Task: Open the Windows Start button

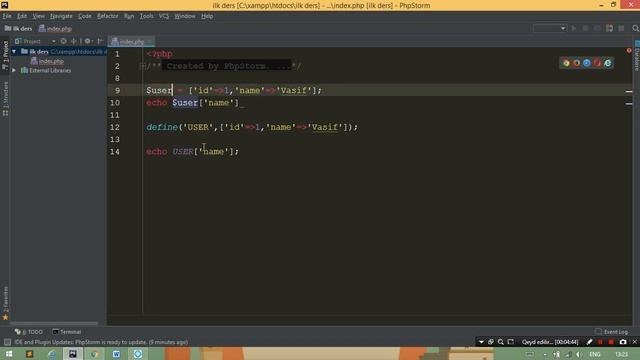Action: 9,354
